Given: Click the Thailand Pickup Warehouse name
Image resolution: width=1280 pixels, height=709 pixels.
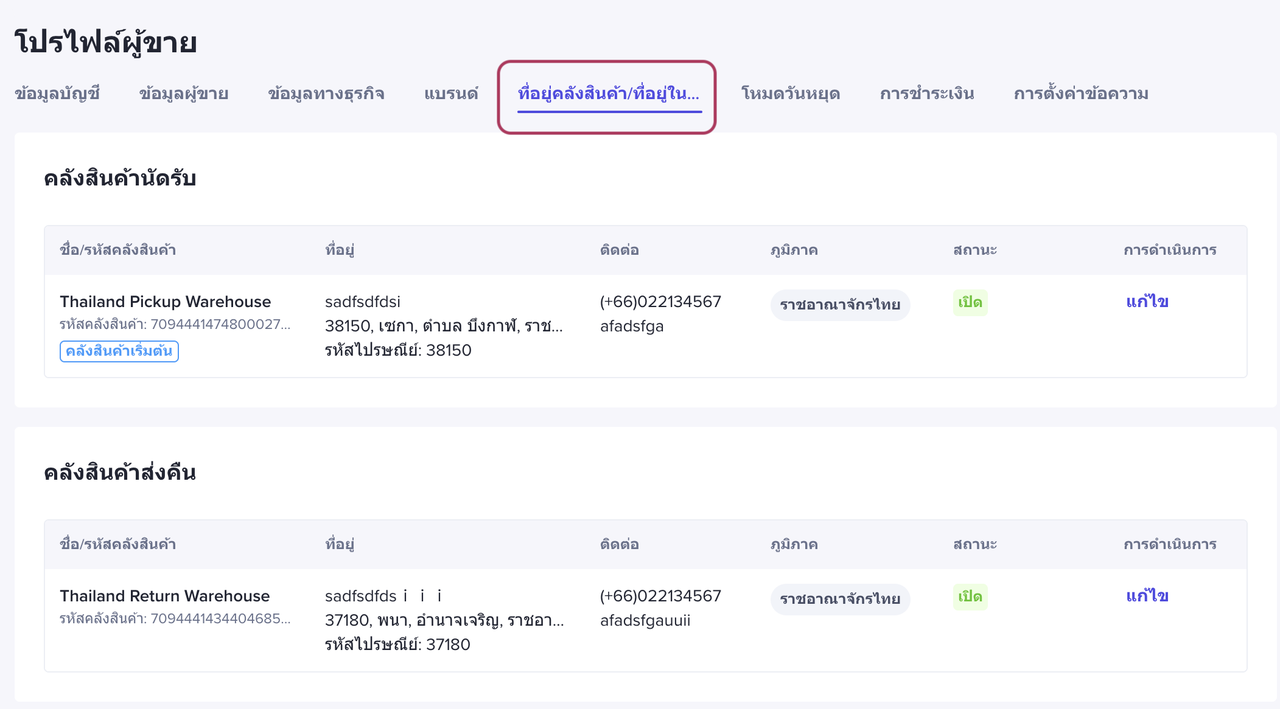Looking at the screenshot, I should pos(165,302).
